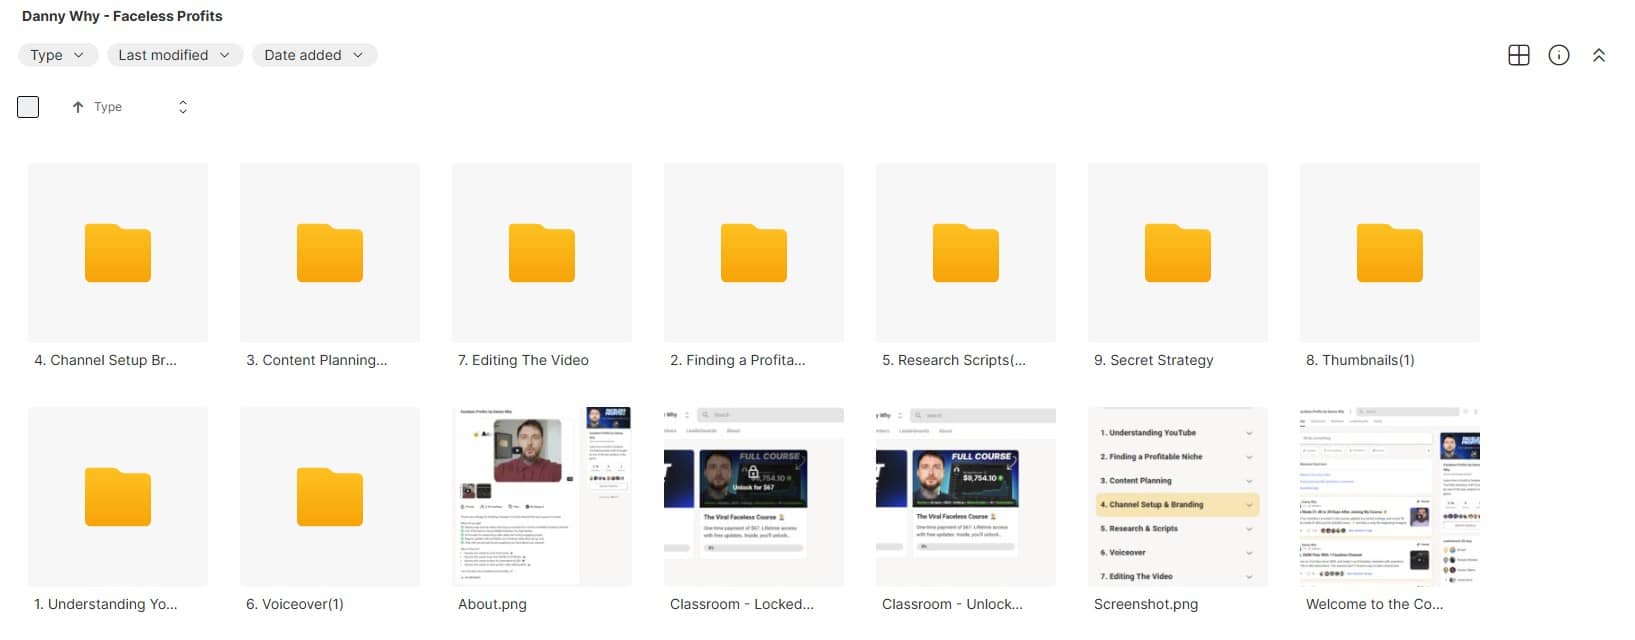Change sort field using up-down chevrons
The height and width of the screenshot is (640, 1635).
[x=182, y=107]
